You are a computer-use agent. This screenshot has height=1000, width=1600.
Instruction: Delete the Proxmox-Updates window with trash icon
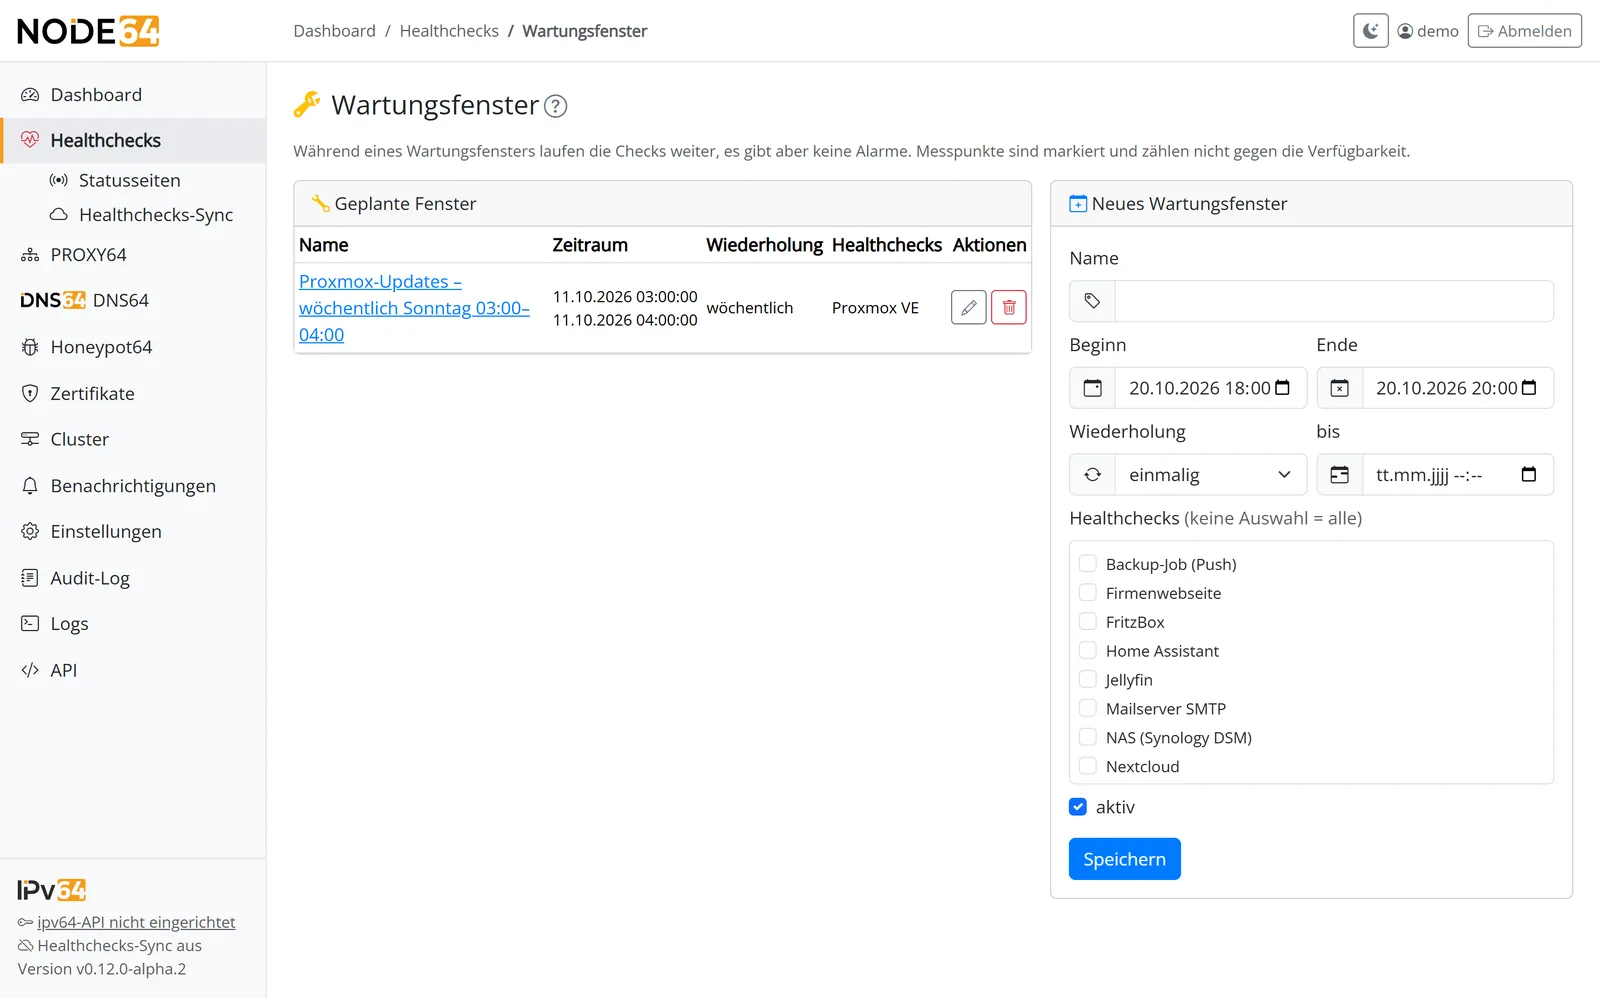pyautogui.click(x=1008, y=308)
